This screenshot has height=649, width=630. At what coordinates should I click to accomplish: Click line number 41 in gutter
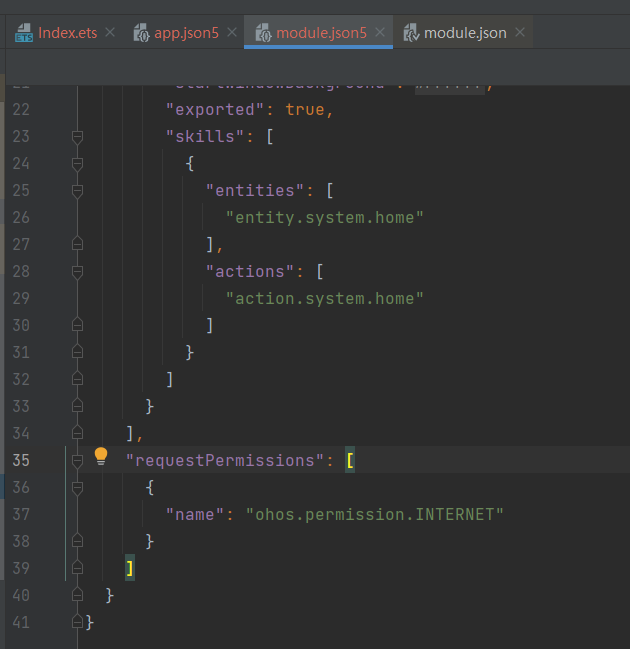coord(21,623)
